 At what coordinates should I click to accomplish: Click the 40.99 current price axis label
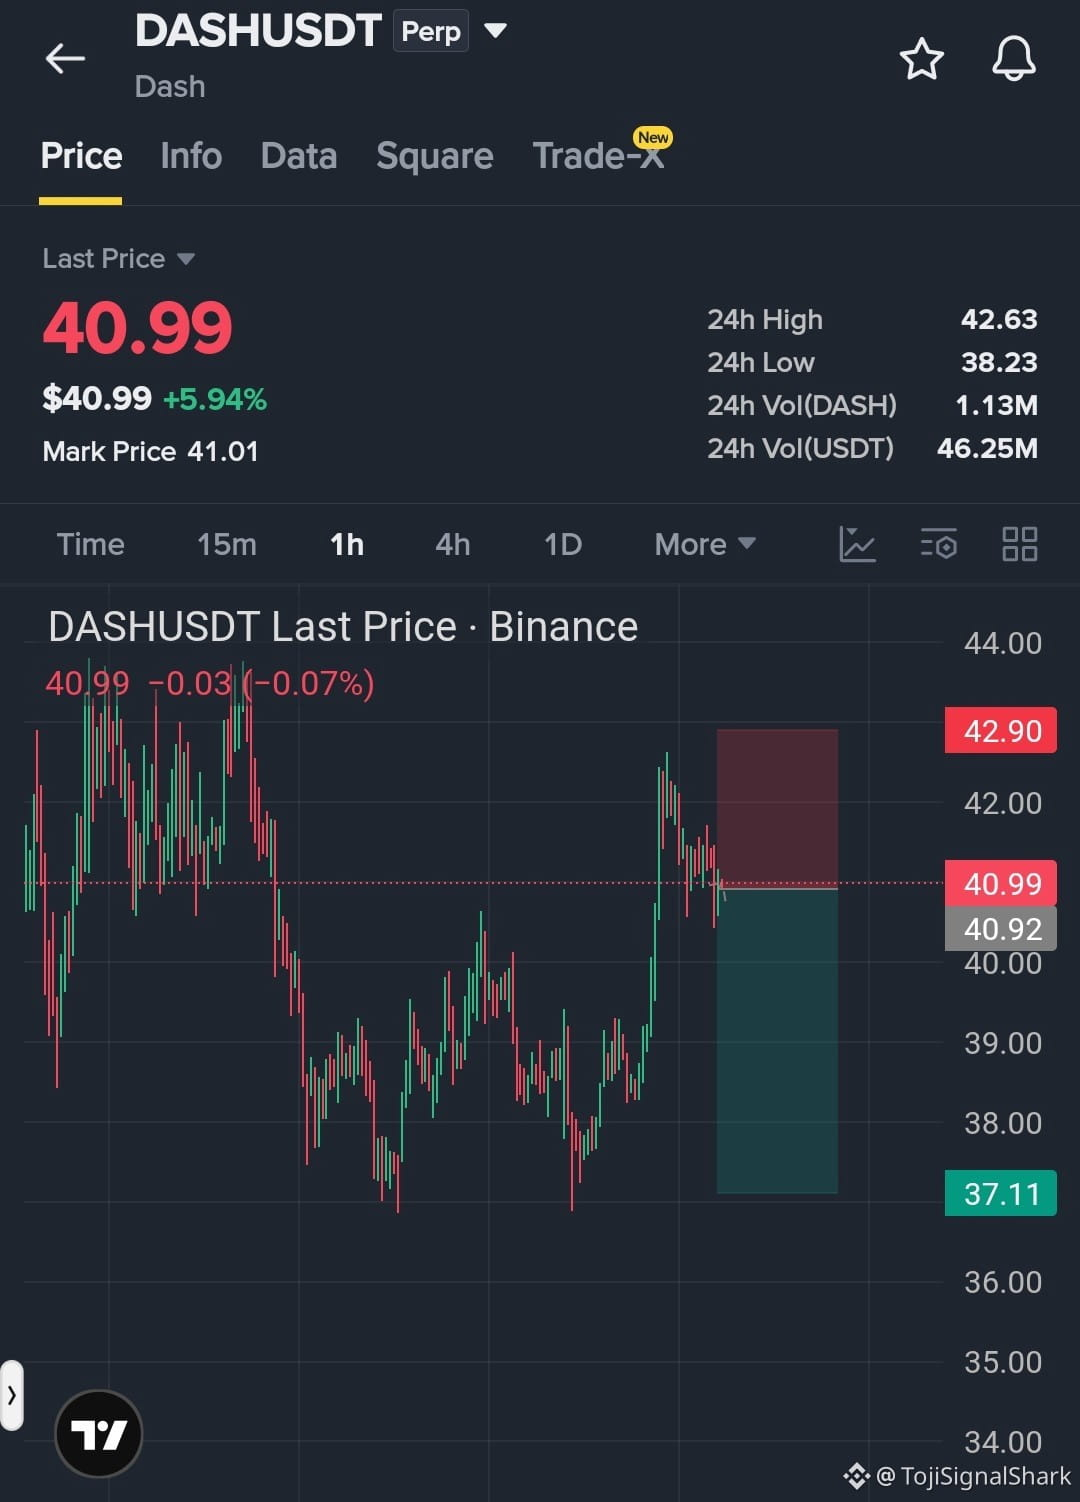tap(1000, 883)
